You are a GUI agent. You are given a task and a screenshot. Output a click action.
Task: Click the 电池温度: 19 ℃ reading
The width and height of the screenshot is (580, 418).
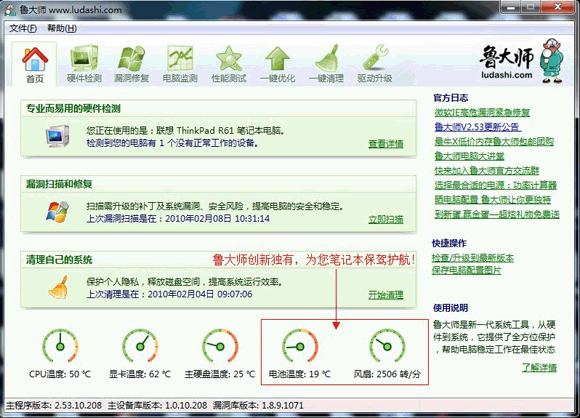point(300,374)
